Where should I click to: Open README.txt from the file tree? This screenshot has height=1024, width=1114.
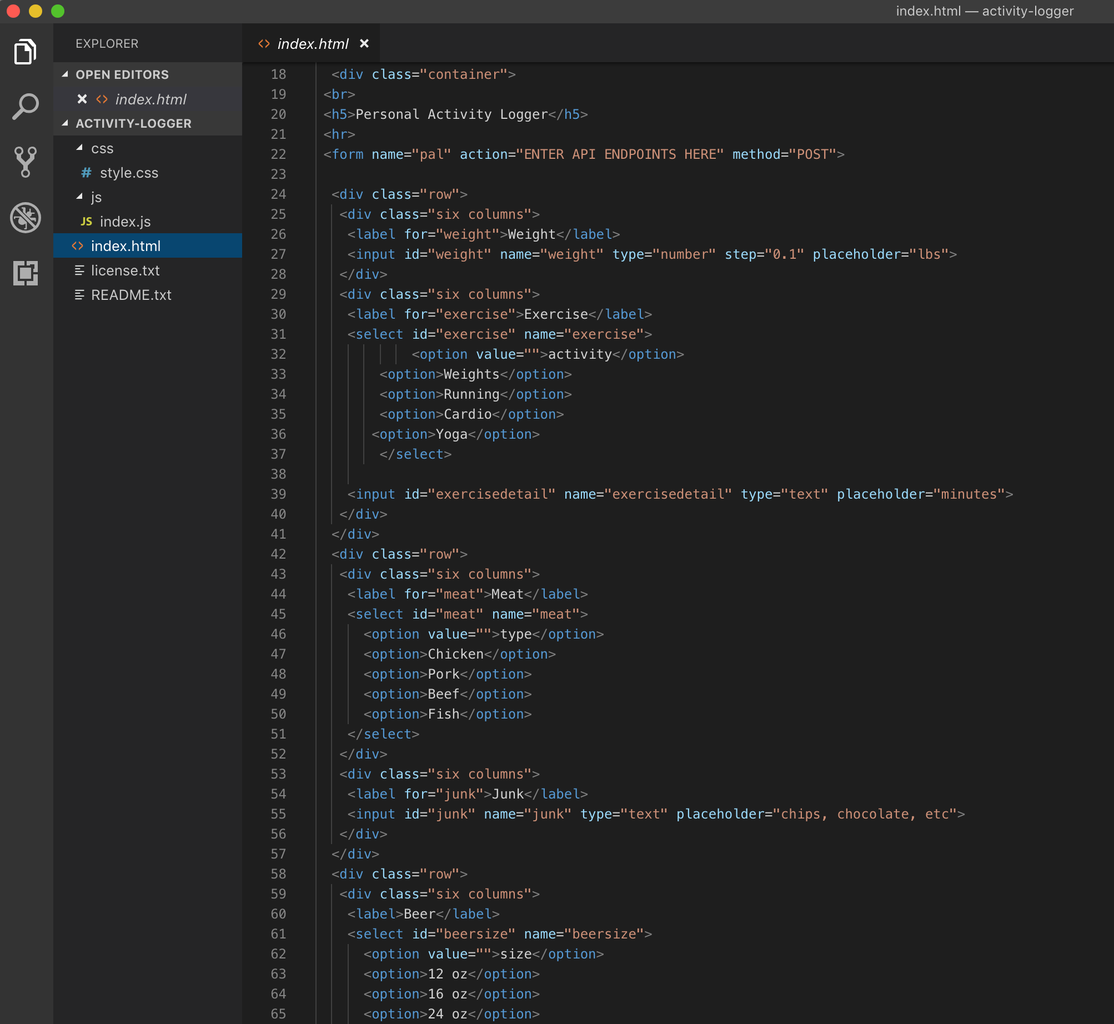[131, 295]
